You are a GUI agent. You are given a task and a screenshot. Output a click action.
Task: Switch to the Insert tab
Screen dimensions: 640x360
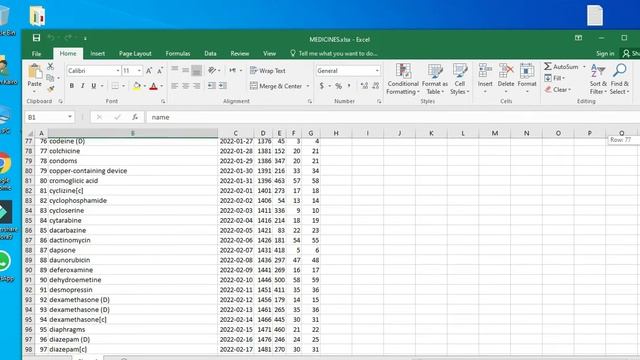pyautogui.click(x=98, y=53)
